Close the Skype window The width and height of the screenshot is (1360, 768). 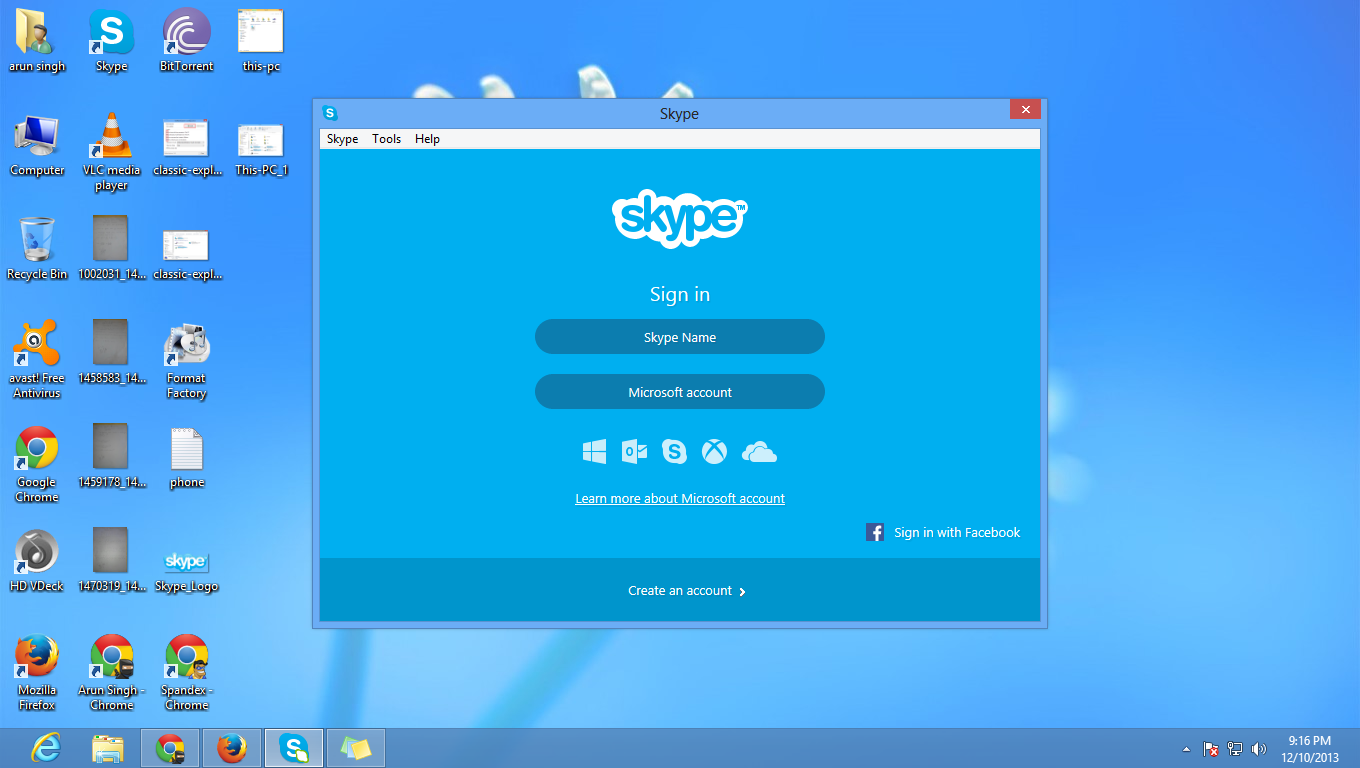tap(1025, 109)
